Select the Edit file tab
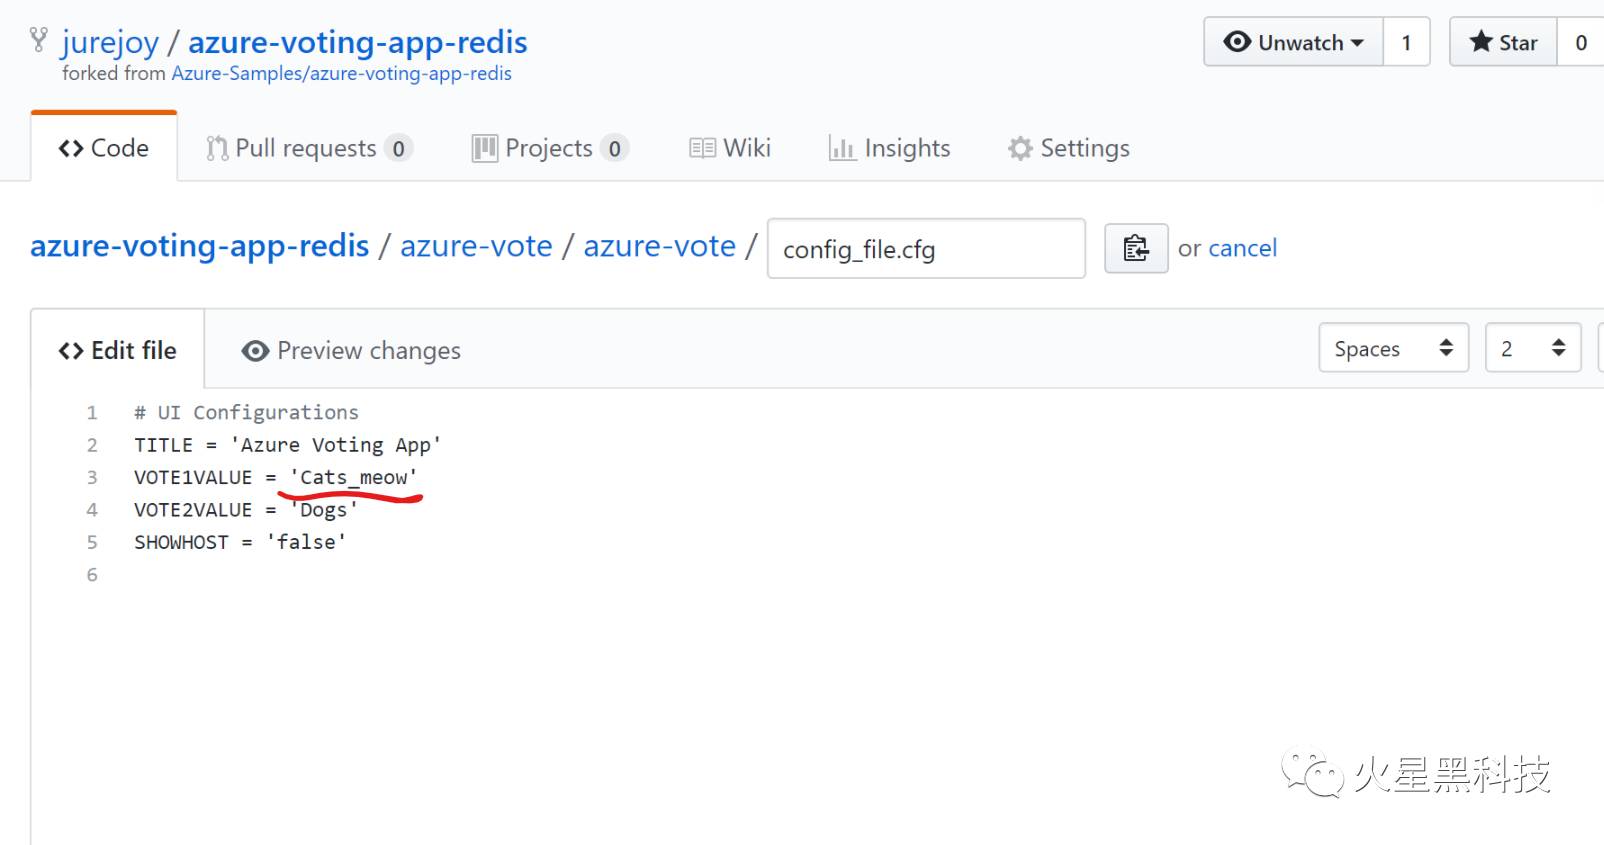The width and height of the screenshot is (1604, 845). 118,350
